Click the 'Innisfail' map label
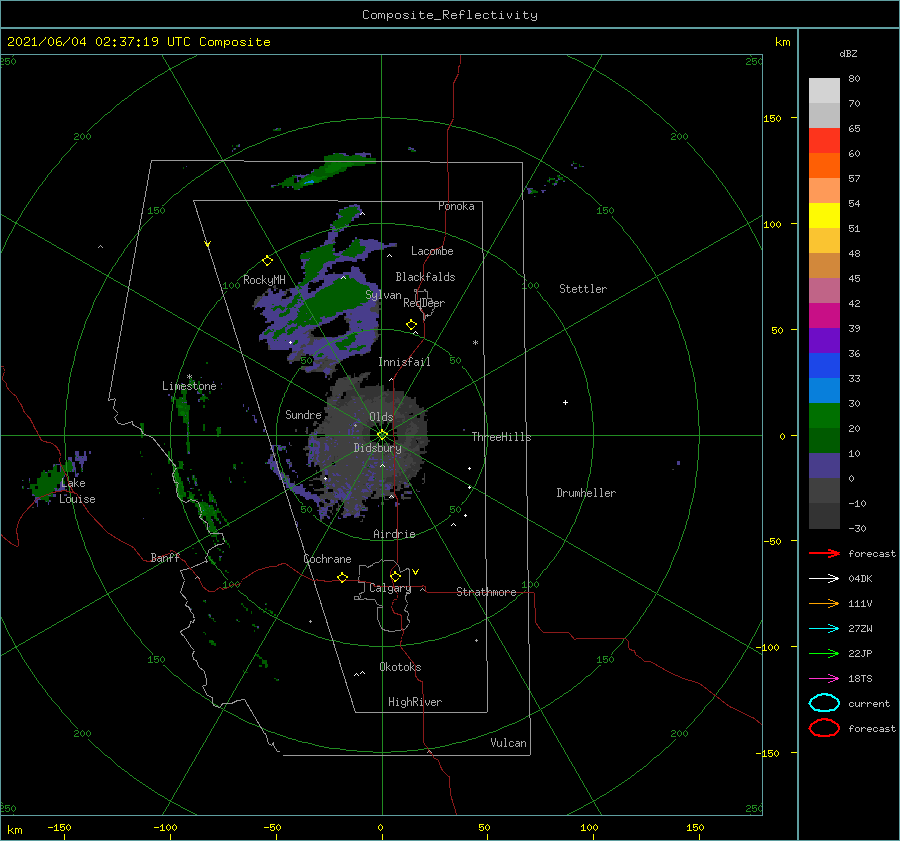Image resolution: width=900 pixels, height=841 pixels. pos(404,362)
